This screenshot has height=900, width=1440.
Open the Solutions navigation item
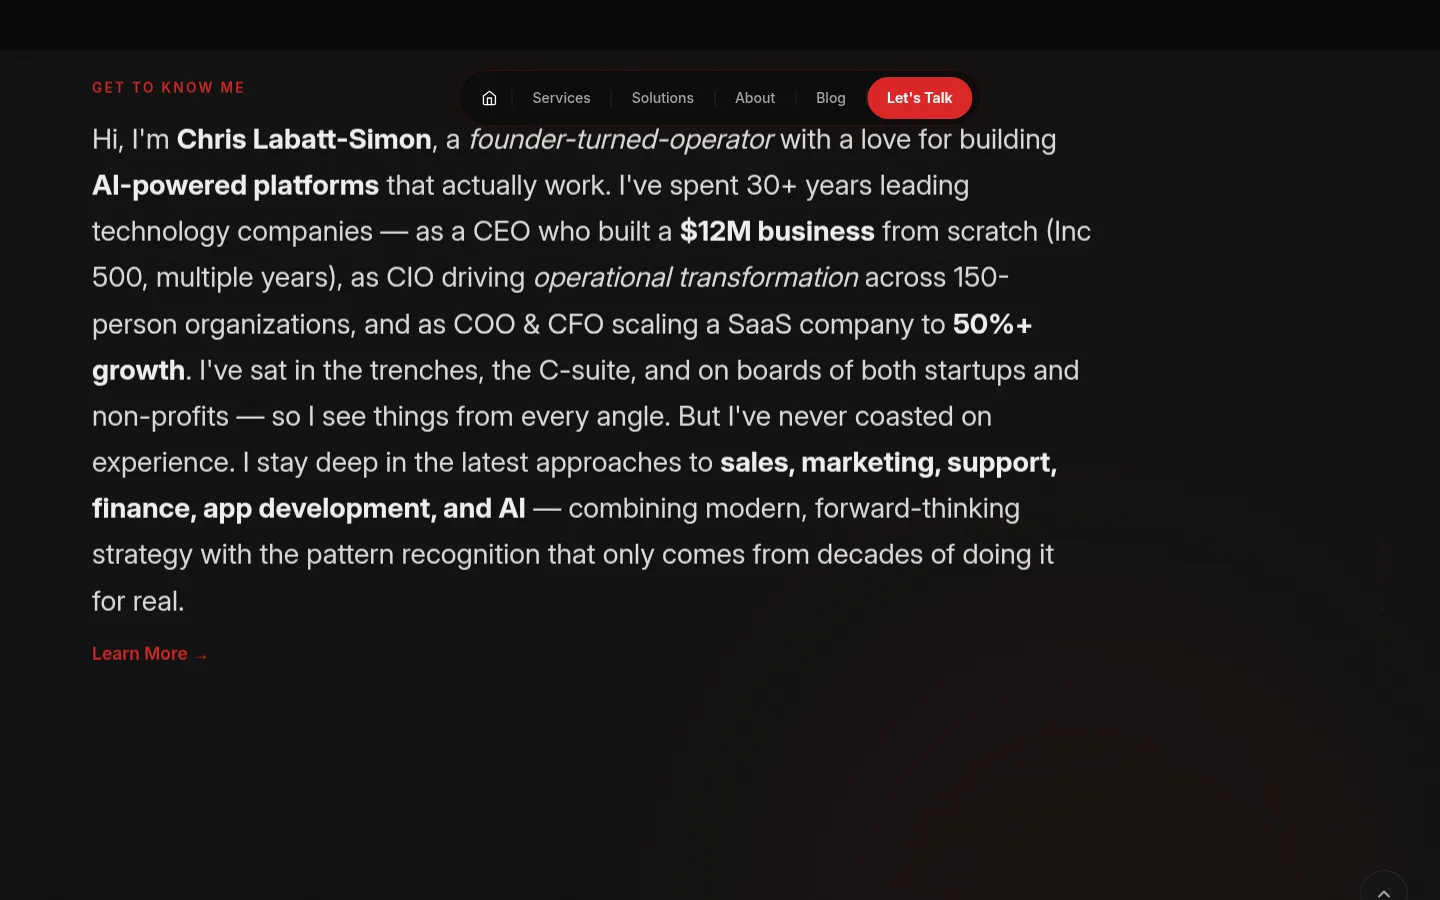(662, 97)
